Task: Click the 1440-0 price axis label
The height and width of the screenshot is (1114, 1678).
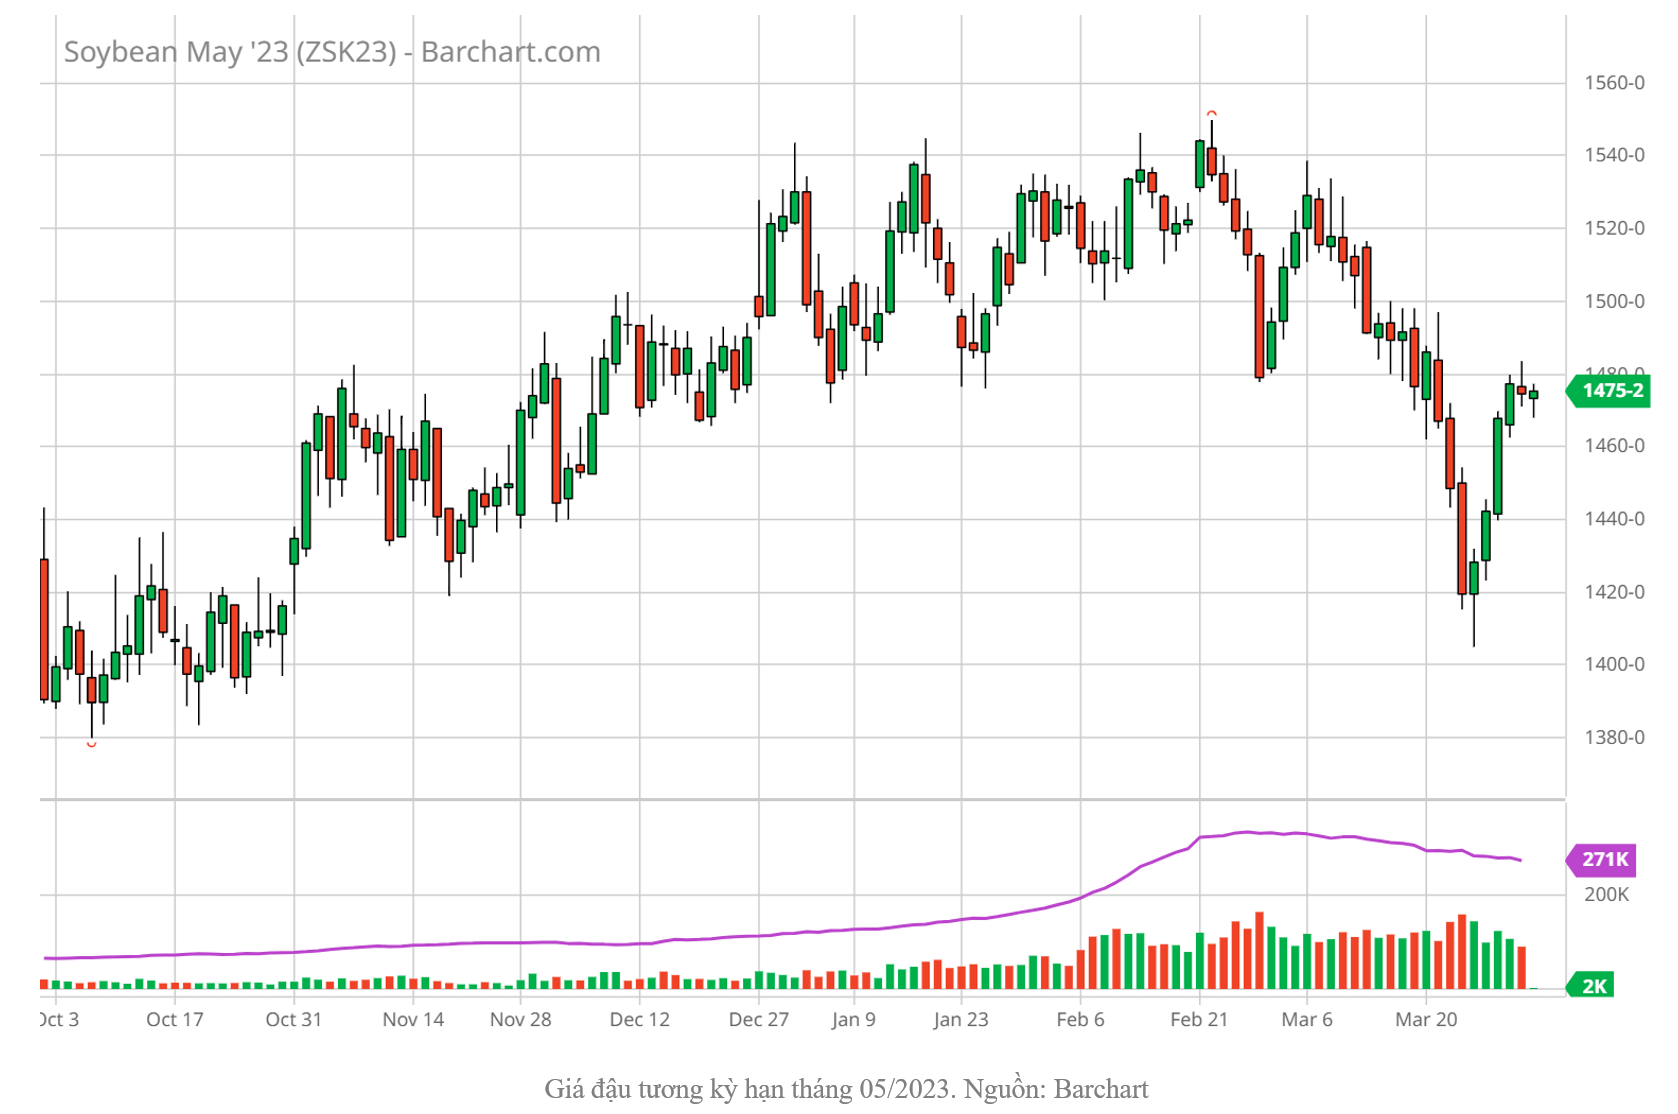Action: tap(1614, 519)
